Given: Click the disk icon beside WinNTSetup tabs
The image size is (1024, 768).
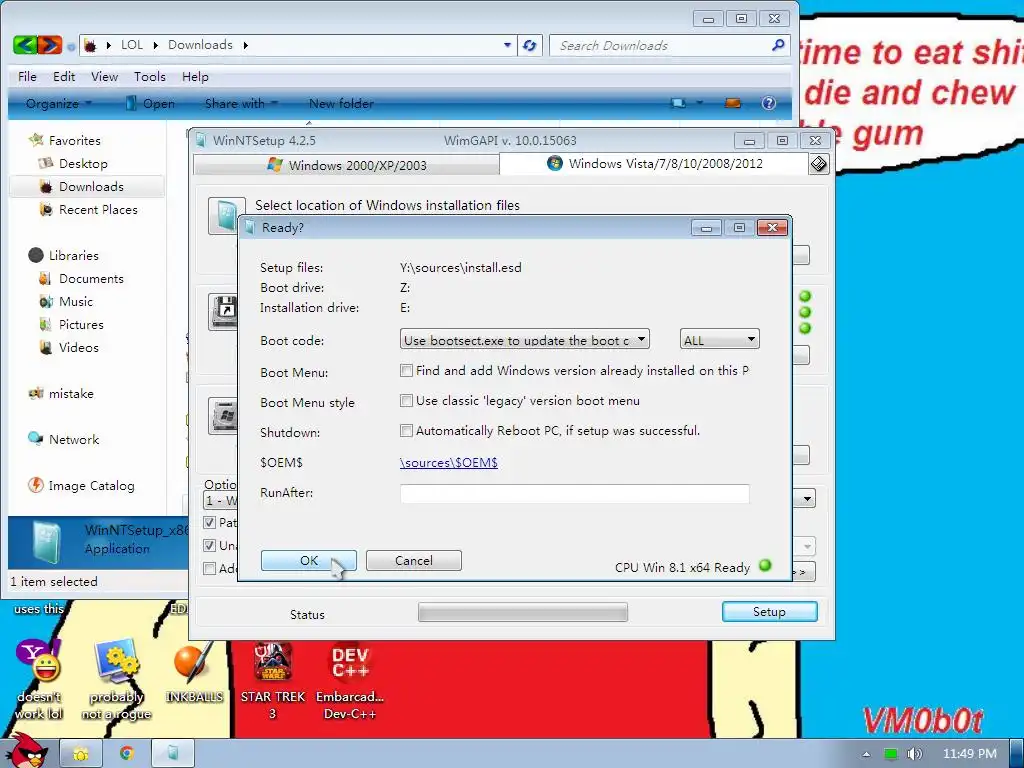Looking at the screenshot, I should point(819,164).
